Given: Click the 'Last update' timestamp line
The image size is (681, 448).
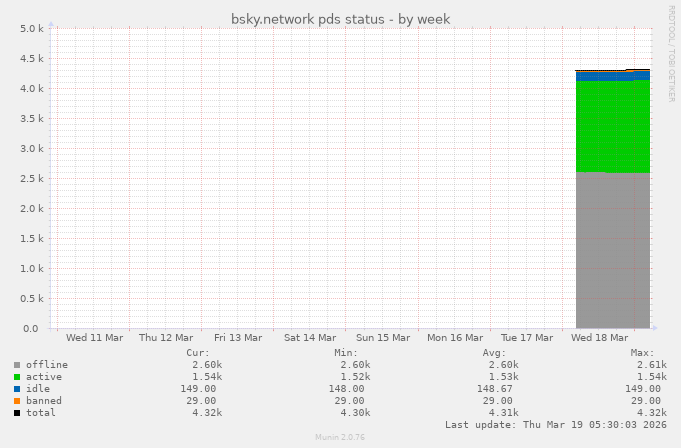Looking at the screenshot, I should [x=555, y=425].
